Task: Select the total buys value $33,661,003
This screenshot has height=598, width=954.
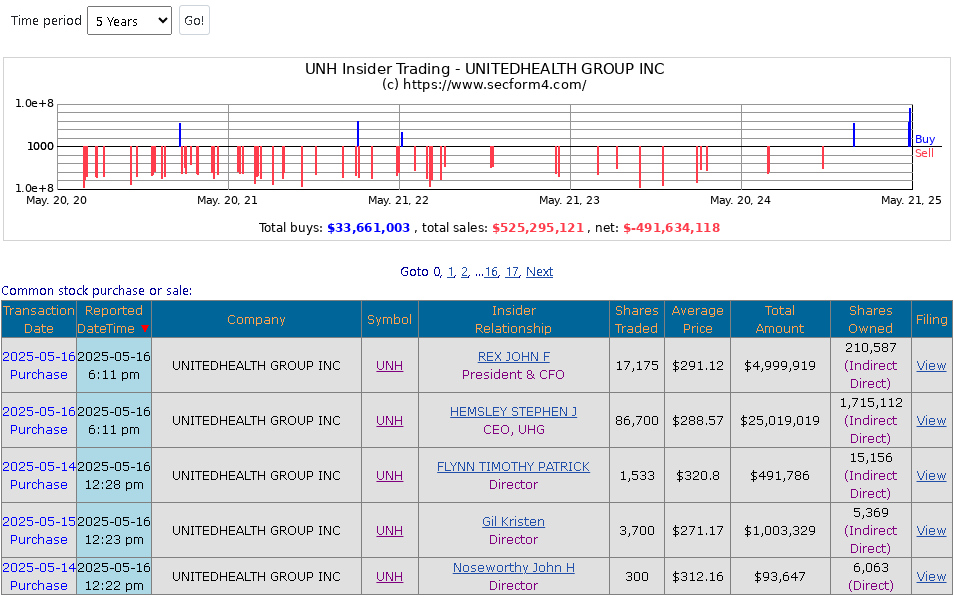Action: point(369,228)
